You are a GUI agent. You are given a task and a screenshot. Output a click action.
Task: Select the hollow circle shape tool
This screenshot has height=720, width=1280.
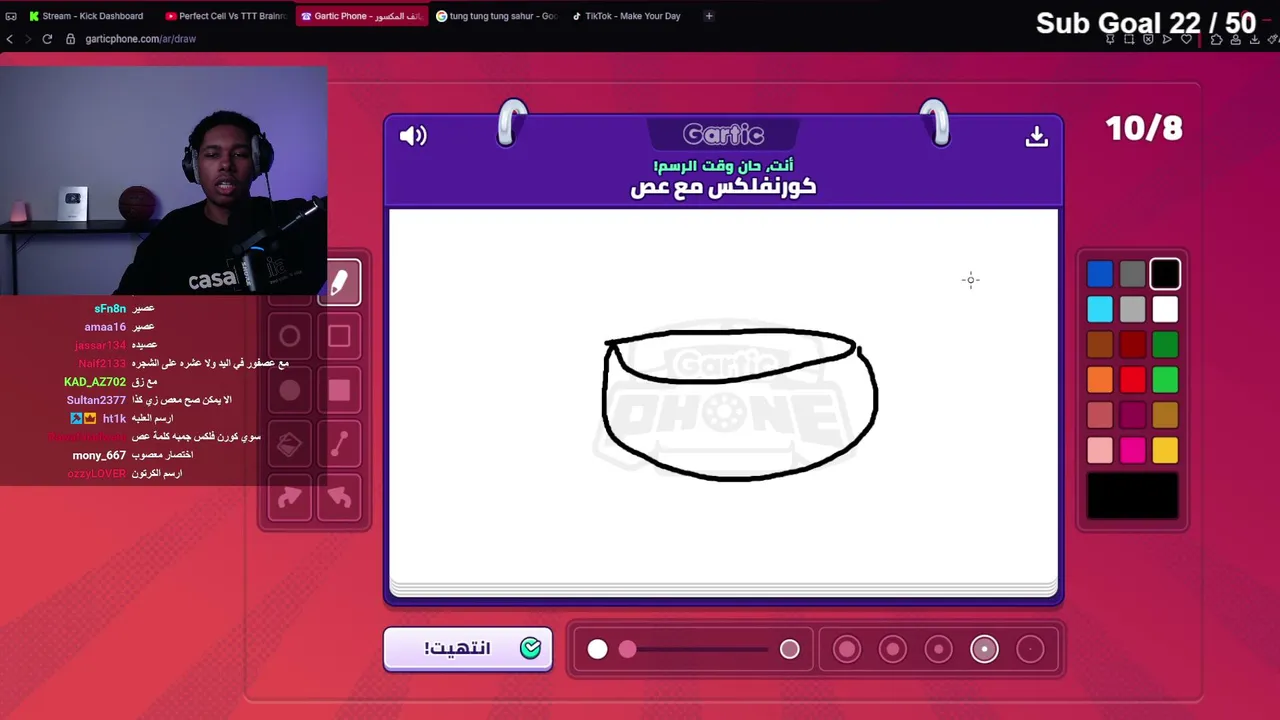click(x=290, y=337)
